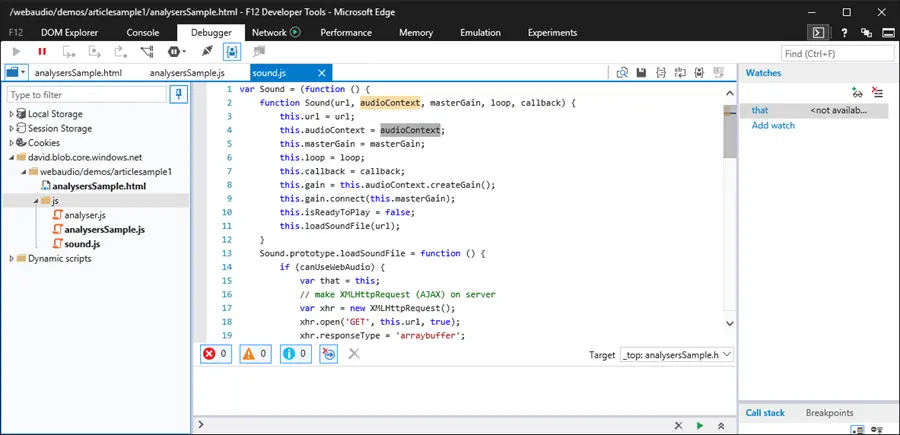Screen dimensions: 900x435
Task: Switch to the analysersSample.js document tab
Action: (187, 73)
